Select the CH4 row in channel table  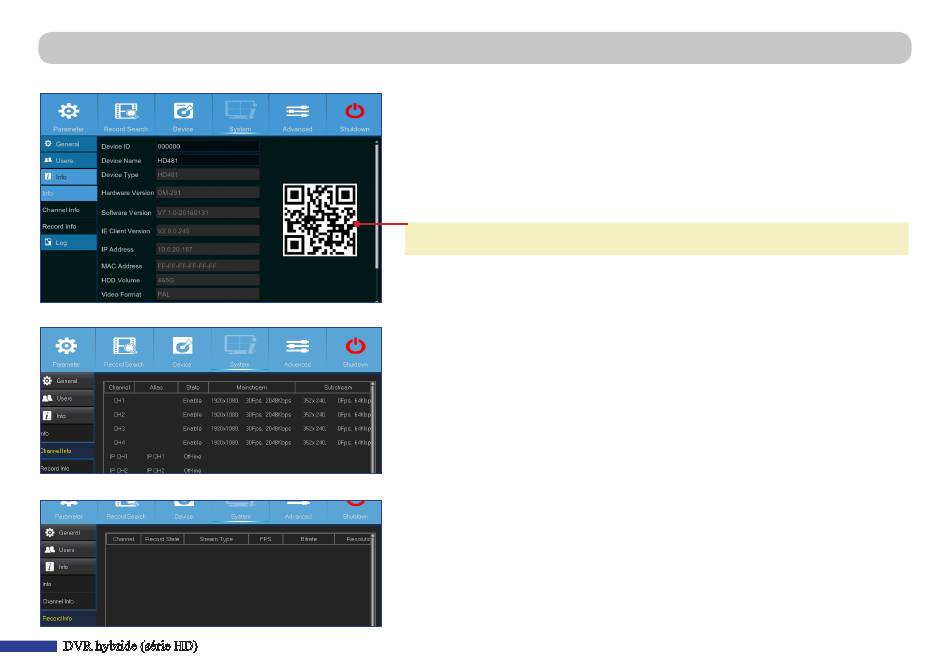(x=238, y=442)
